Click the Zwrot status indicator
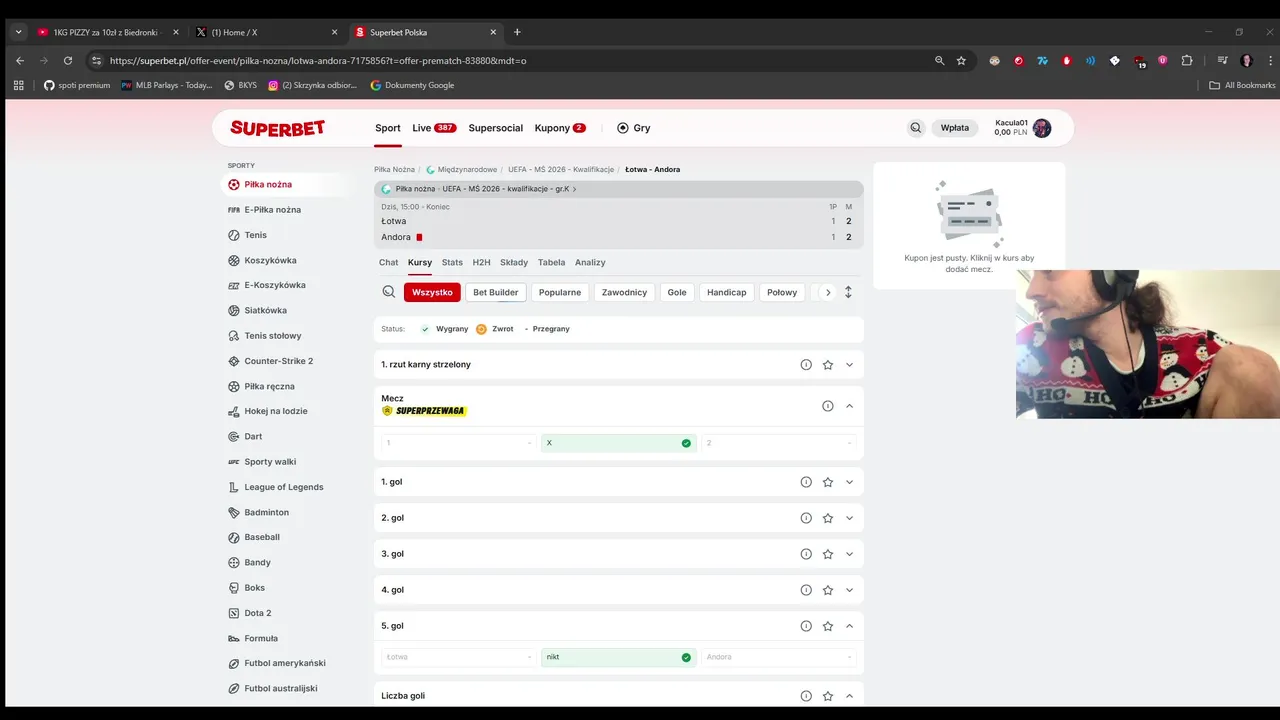Image resolution: width=1280 pixels, height=720 pixels. point(495,329)
